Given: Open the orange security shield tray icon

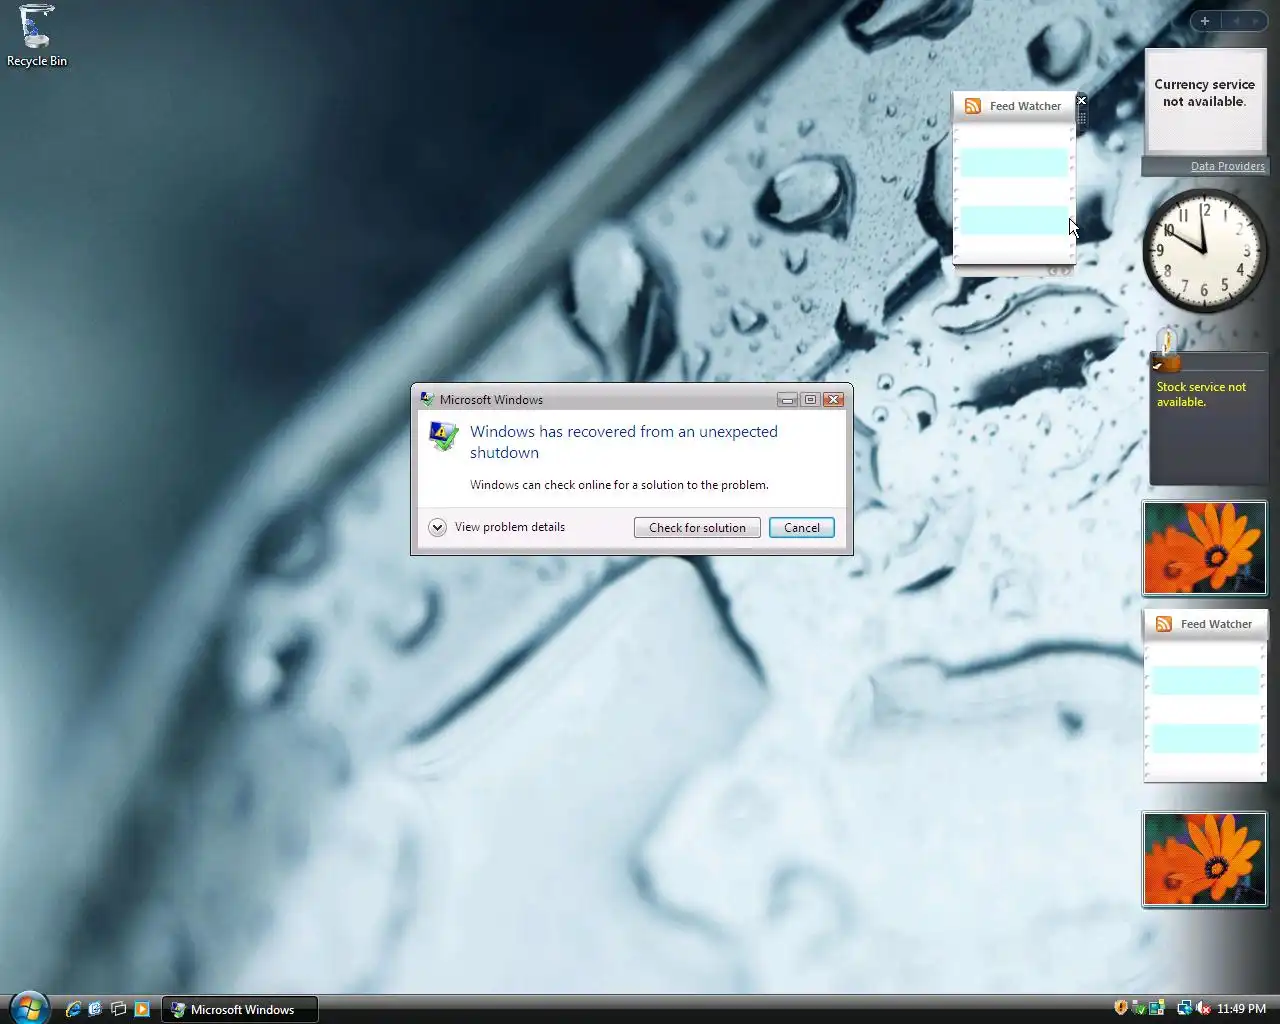Looking at the screenshot, I should click(x=1121, y=1008).
